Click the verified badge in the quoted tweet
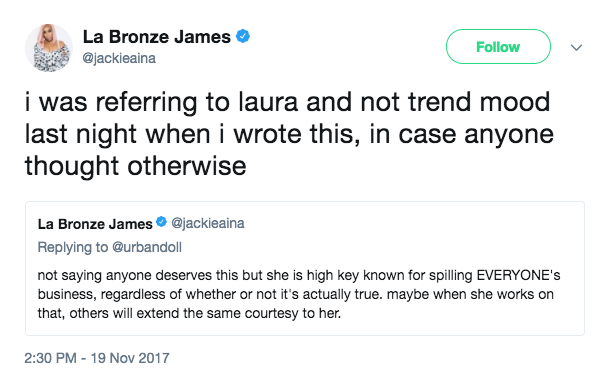Viewport: 606px width, 380px height. pos(161,222)
